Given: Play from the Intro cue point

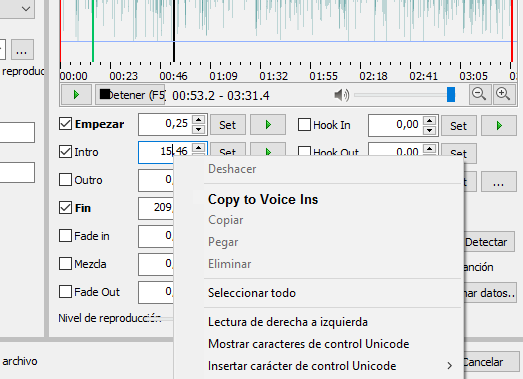Looking at the screenshot, I should (268, 149).
